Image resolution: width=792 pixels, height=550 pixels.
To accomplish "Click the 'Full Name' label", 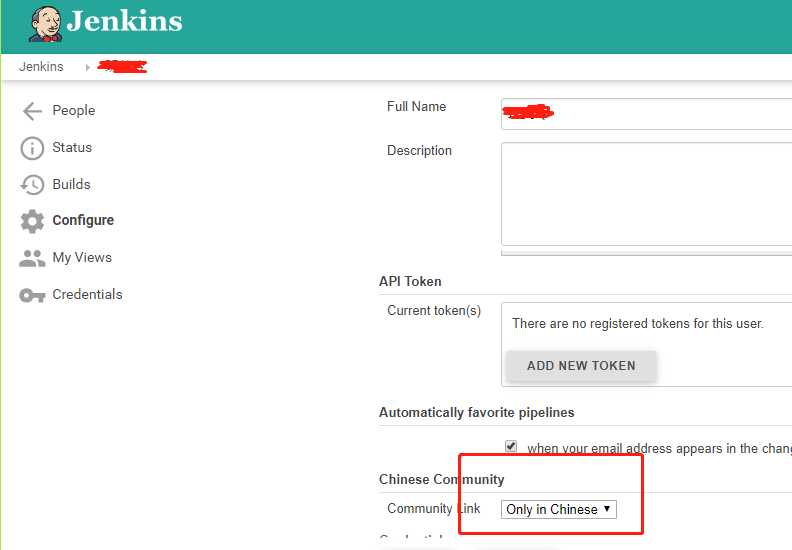I will (417, 107).
